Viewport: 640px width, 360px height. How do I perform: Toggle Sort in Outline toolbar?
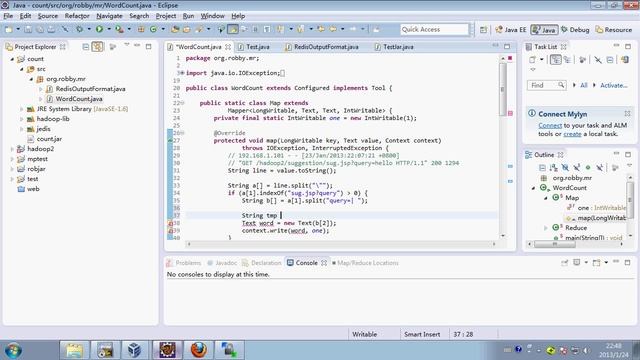pos(553,167)
